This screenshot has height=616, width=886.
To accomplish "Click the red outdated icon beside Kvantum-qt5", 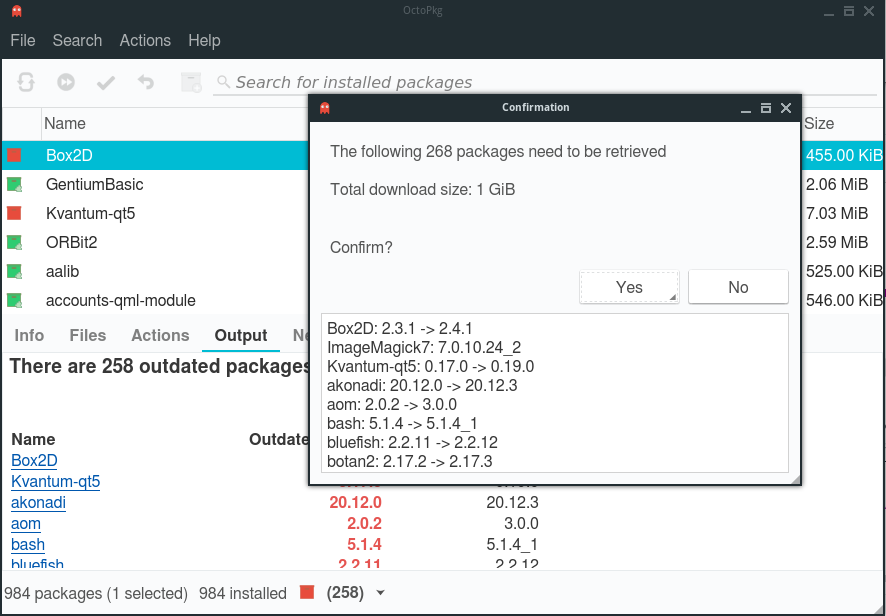I will 14,213.
